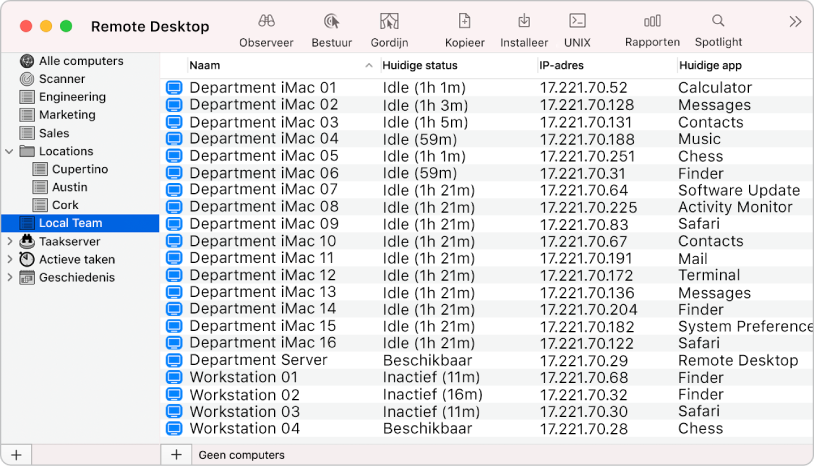
Task: Click the Terminal app cell
Action: (x=709, y=275)
